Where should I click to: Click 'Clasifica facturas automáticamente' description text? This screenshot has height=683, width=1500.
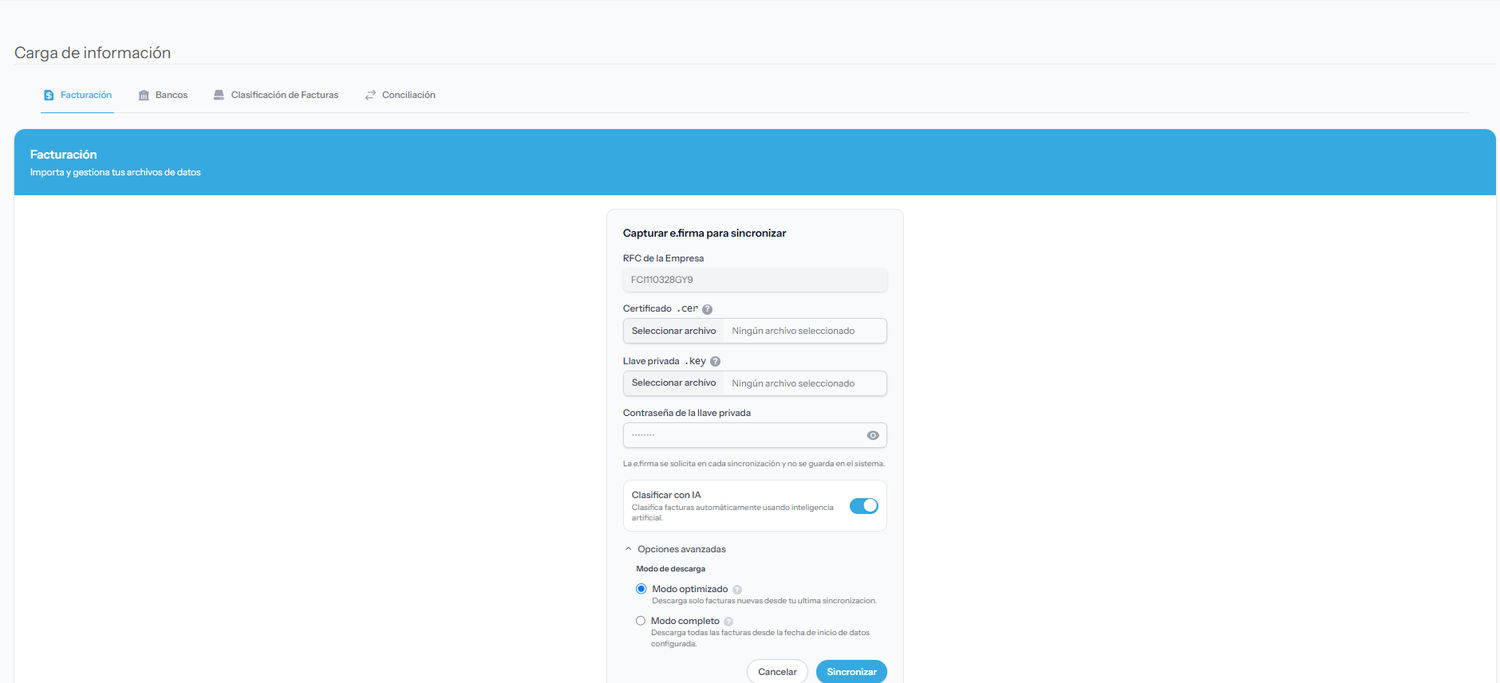pos(732,512)
